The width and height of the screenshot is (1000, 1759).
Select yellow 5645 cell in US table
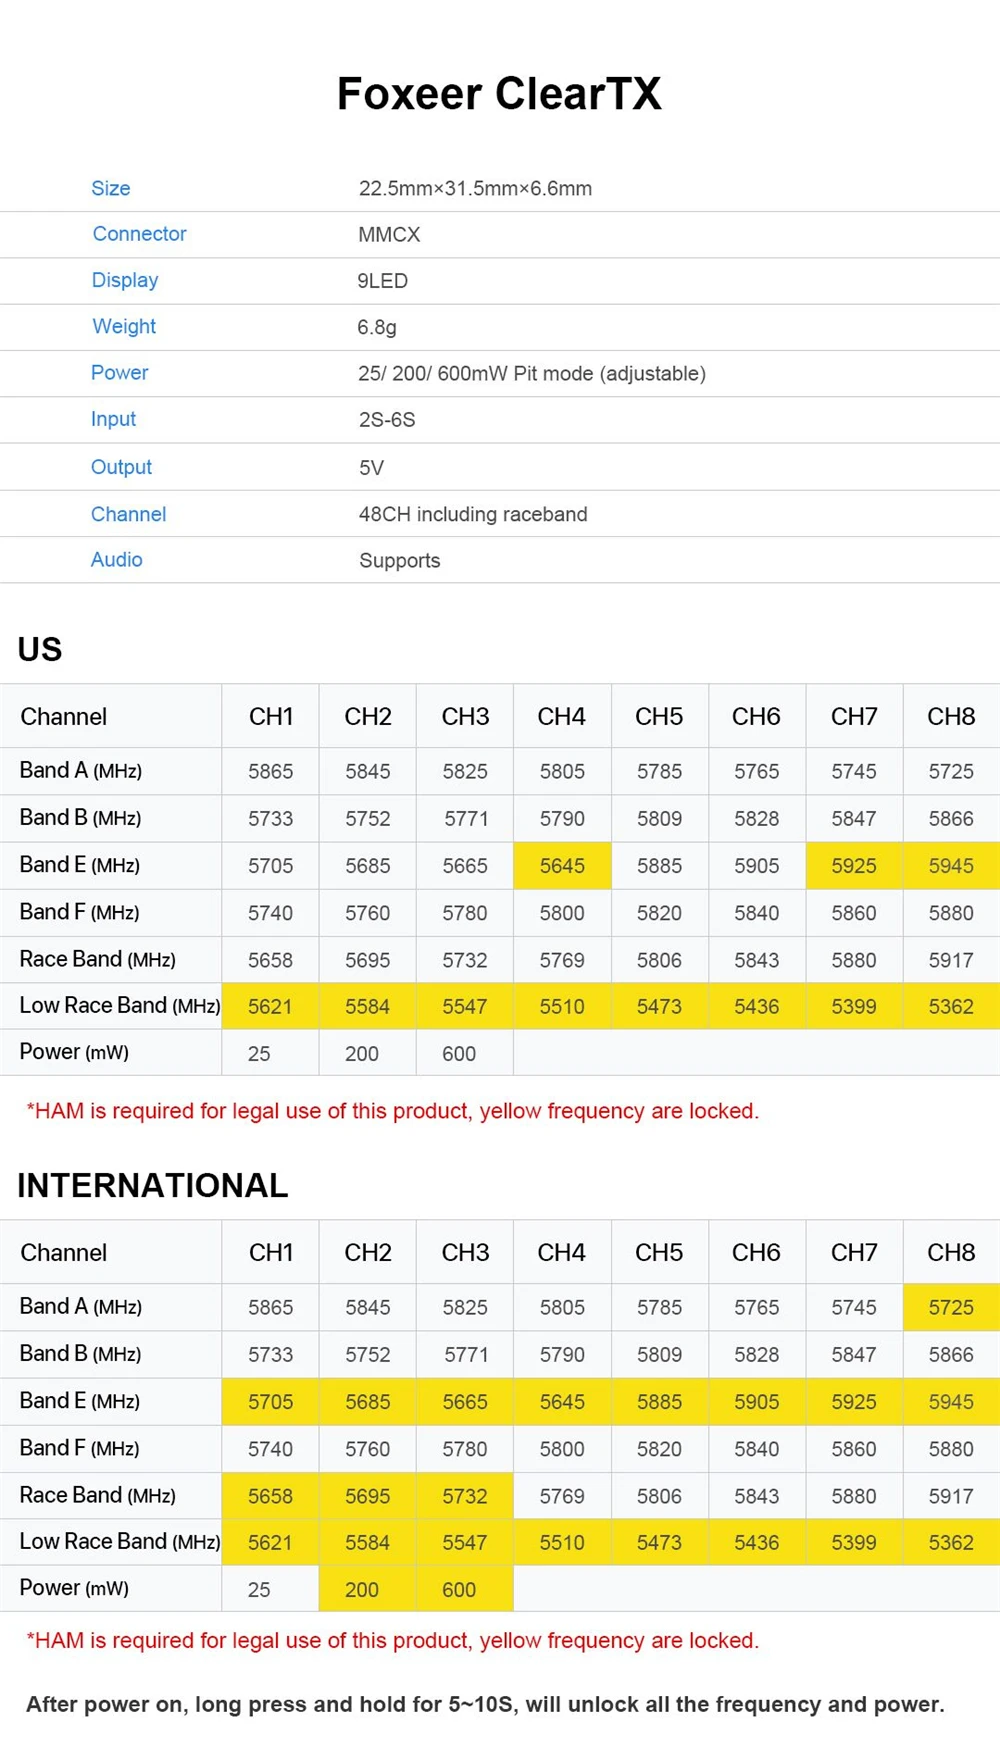click(x=562, y=866)
